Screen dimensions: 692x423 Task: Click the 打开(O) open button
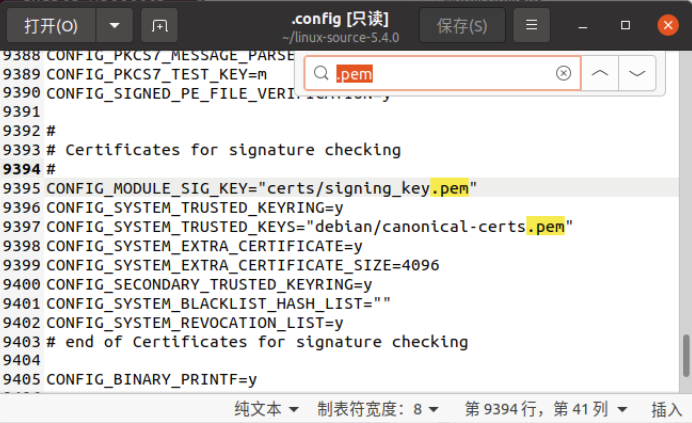tap(51, 24)
